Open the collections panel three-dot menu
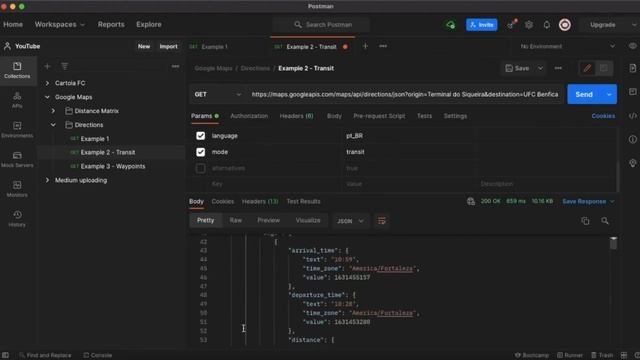 click(175, 66)
